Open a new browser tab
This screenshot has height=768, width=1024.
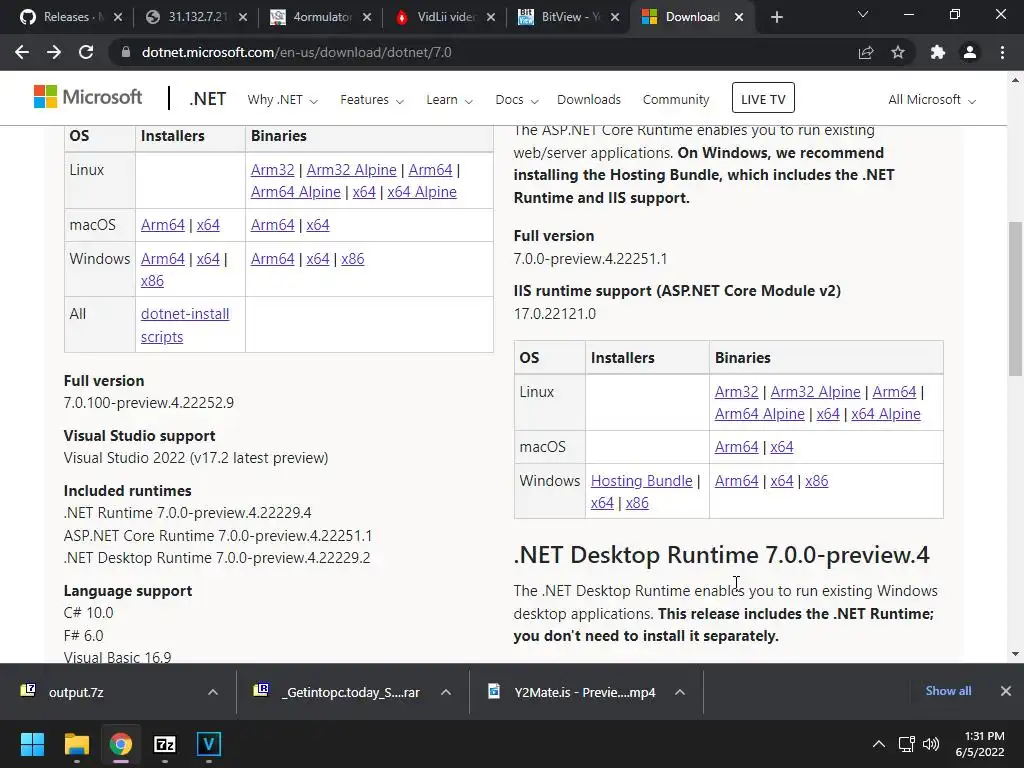tap(776, 17)
